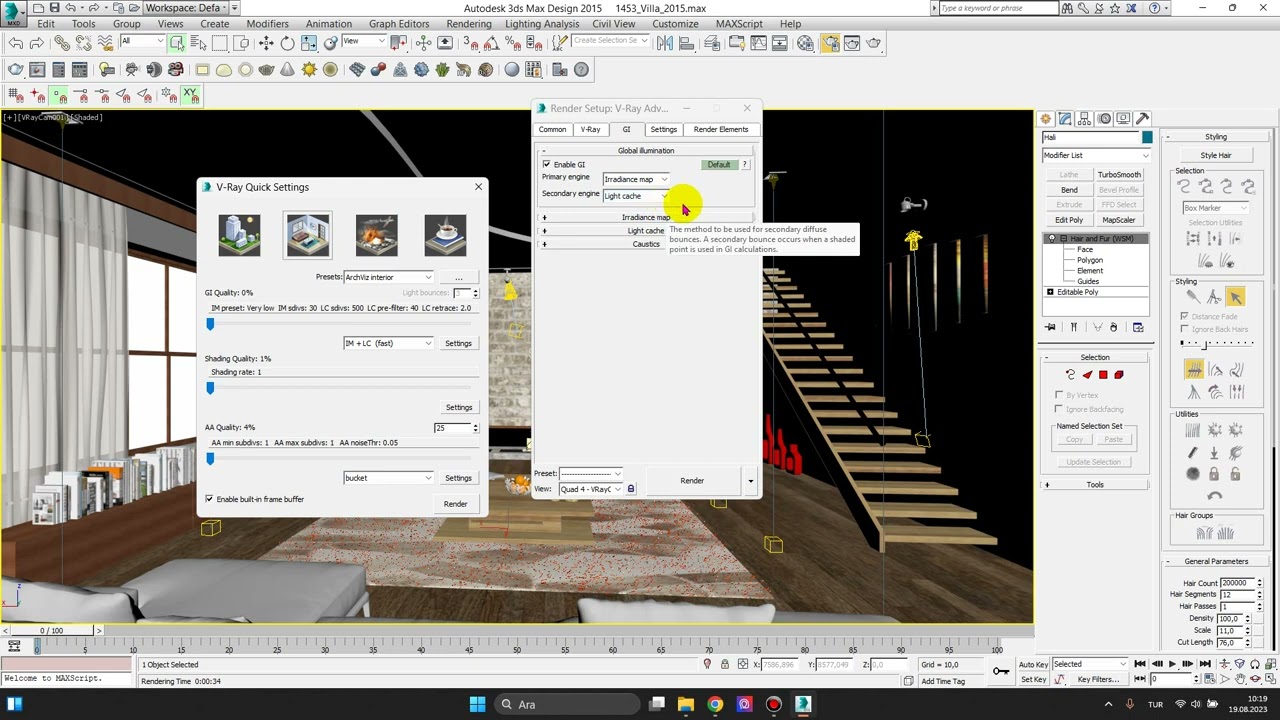
Task: Open the Workspace Default dropdown
Action: [185, 8]
